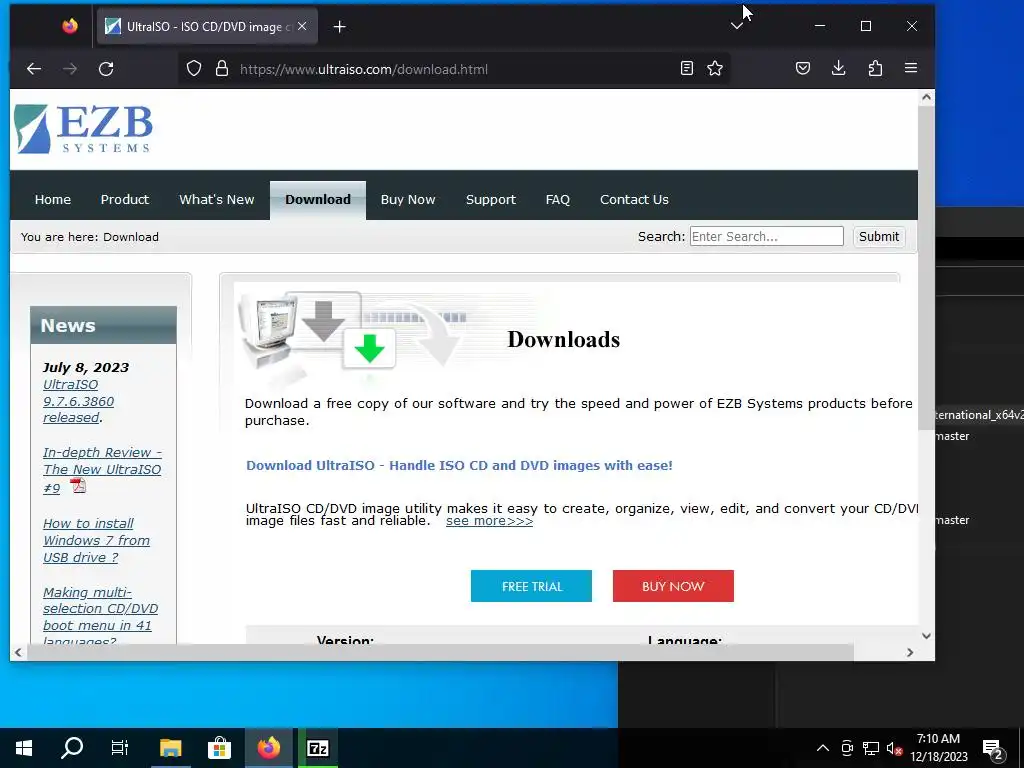Viewport: 1024px width, 768px height.
Task: Click the horizontal scrollbar right arrow
Action: (x=910, y=652)
